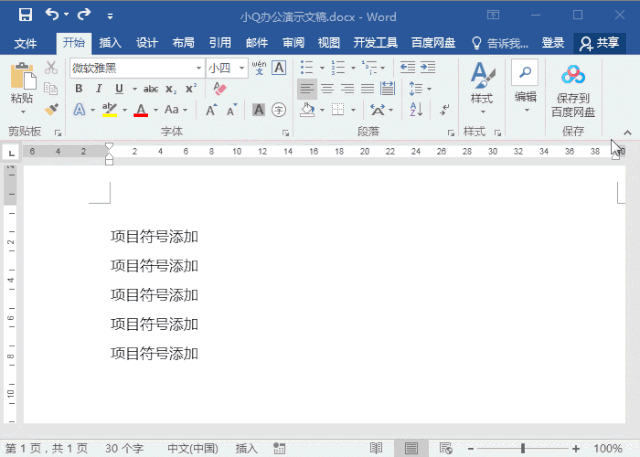640x457 pixels.
Task: Click the numbered list icon
Action: (338, 67)
